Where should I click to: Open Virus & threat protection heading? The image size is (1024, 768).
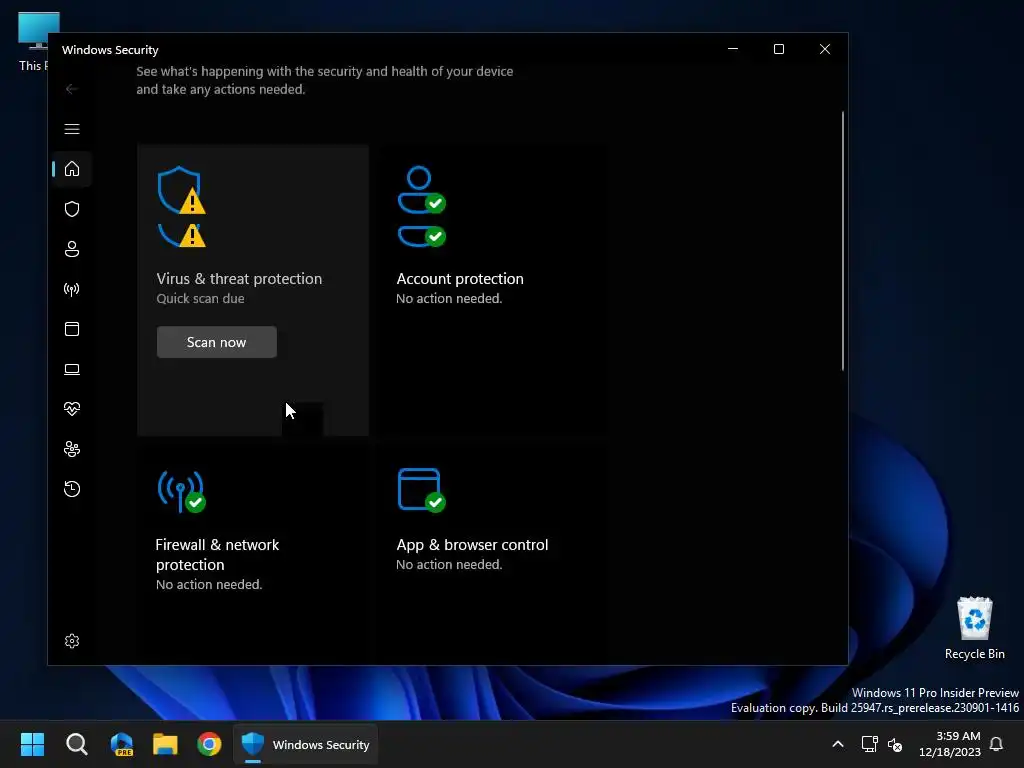point(239,279)
